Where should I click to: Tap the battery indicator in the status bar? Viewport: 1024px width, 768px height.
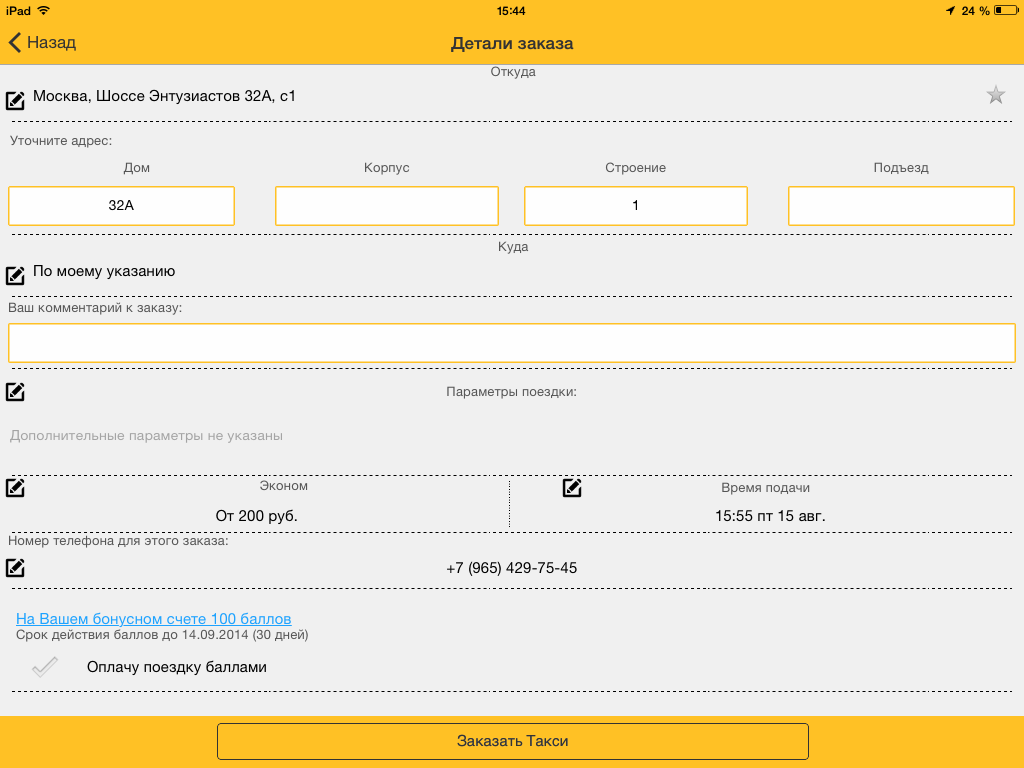(x=1006, y=10)
